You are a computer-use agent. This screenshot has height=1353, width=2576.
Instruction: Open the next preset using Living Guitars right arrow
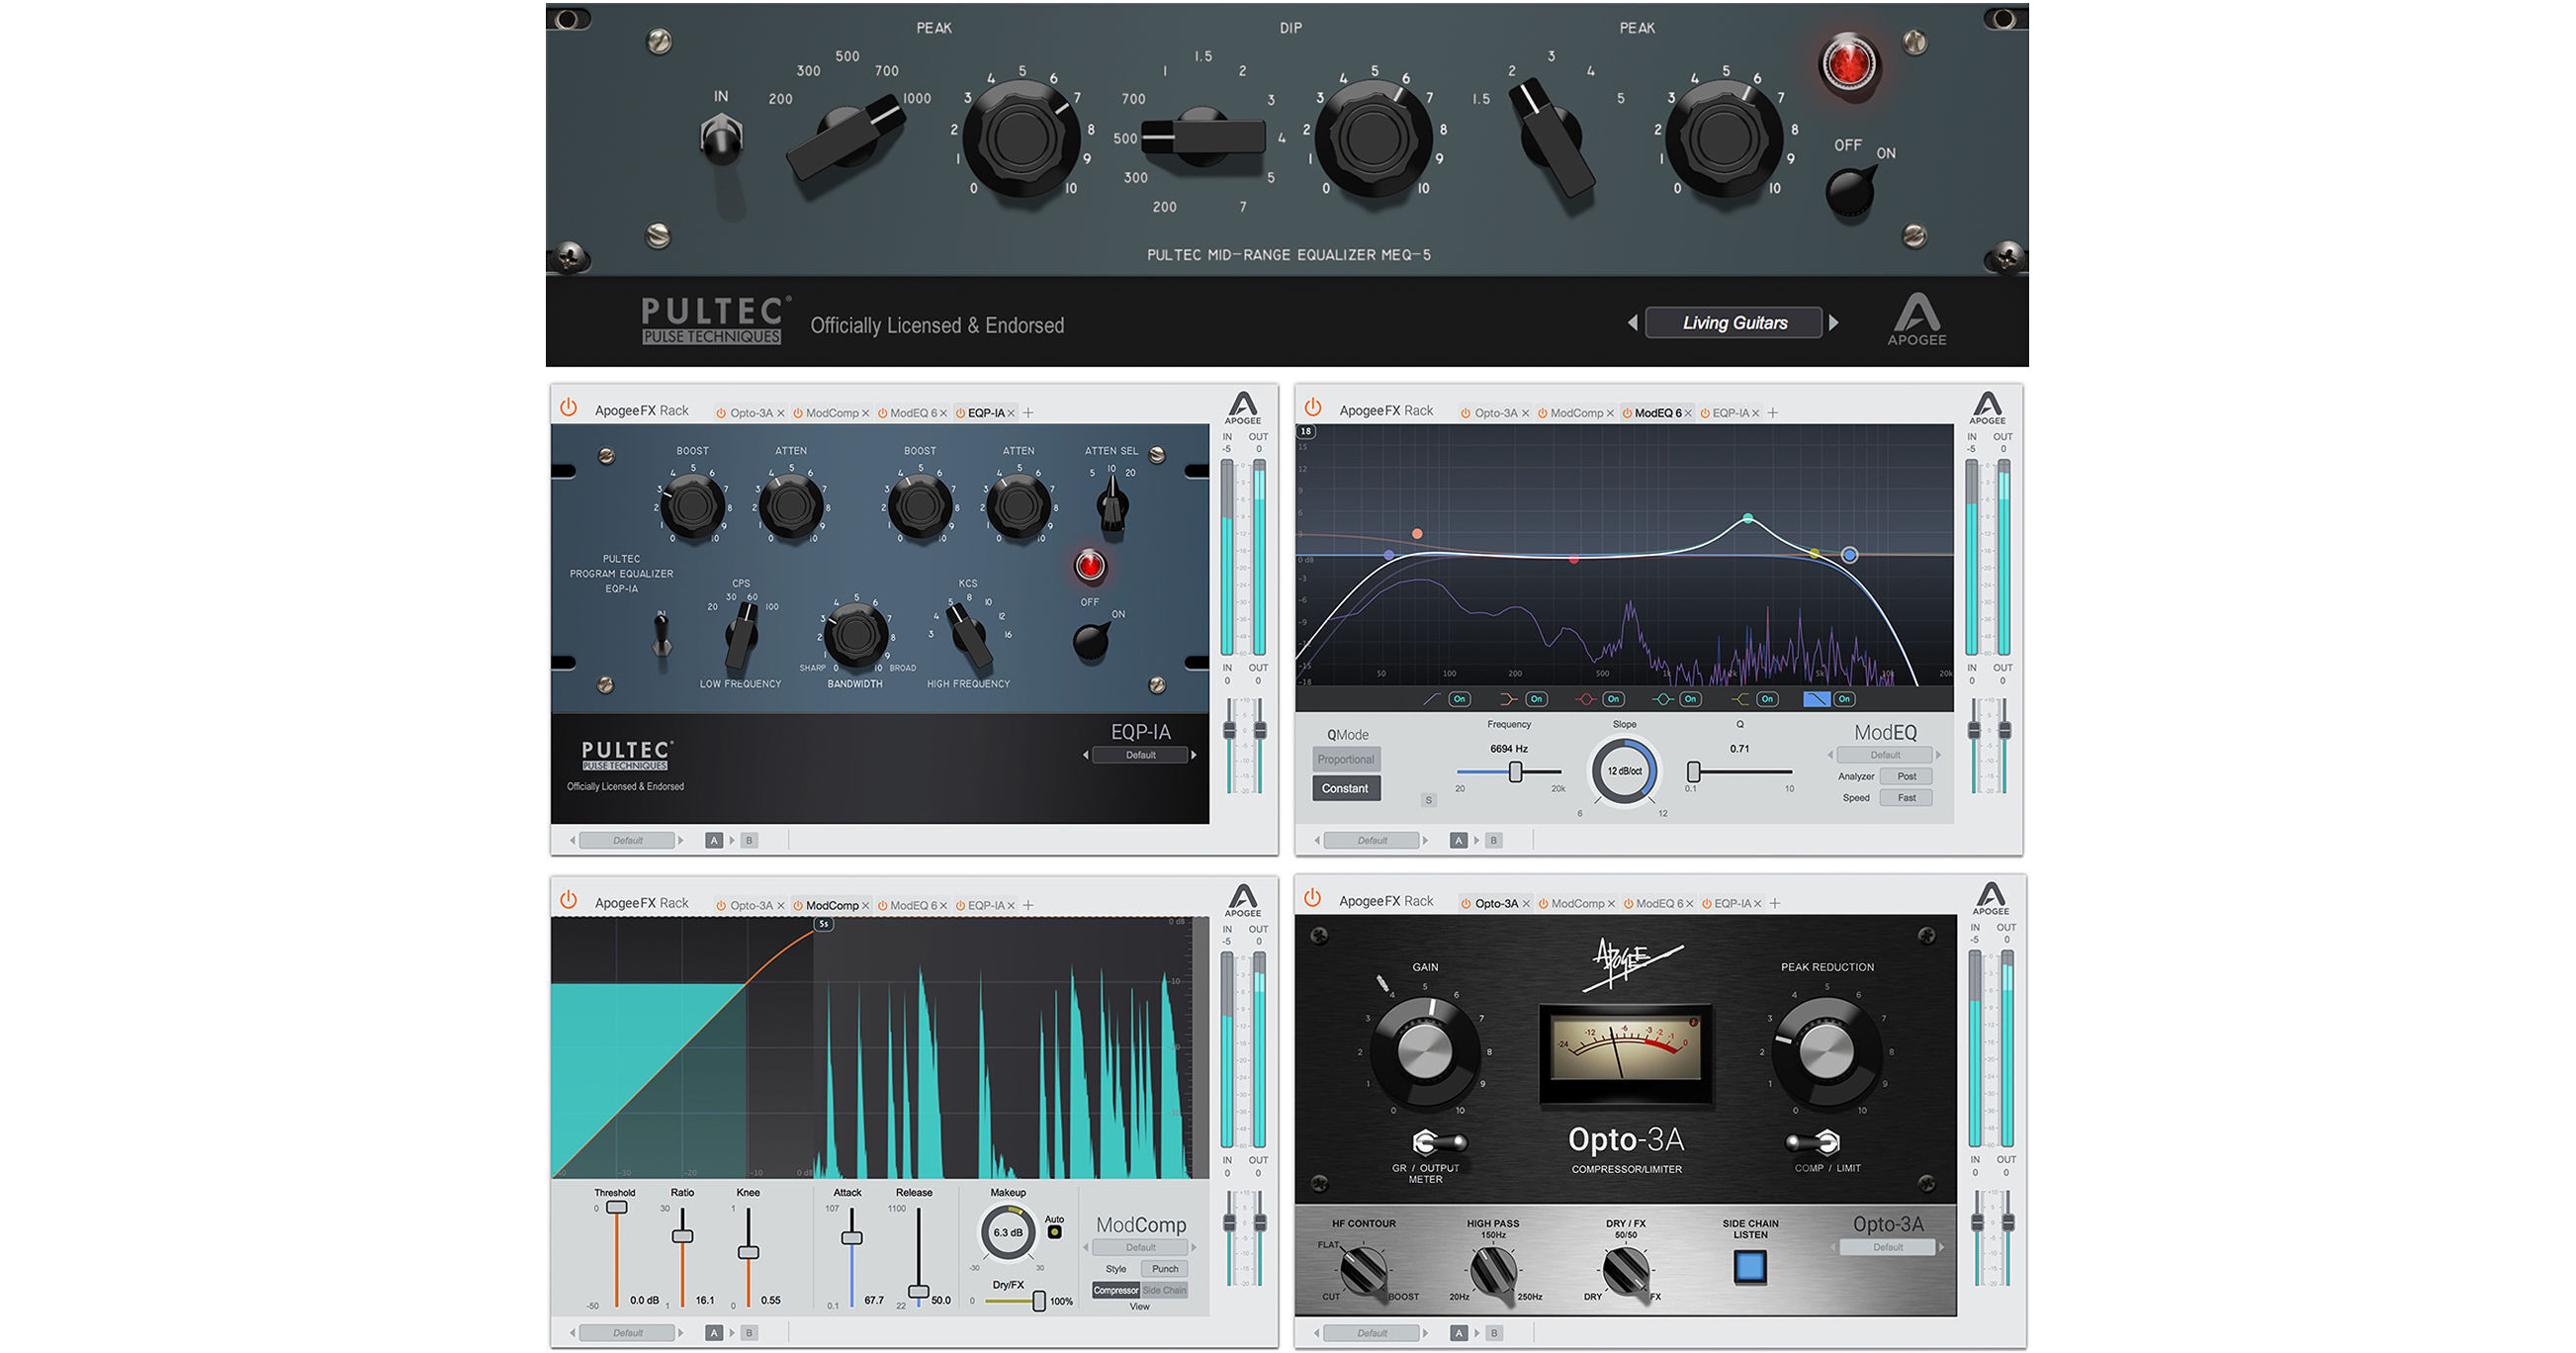(1835, 322)
